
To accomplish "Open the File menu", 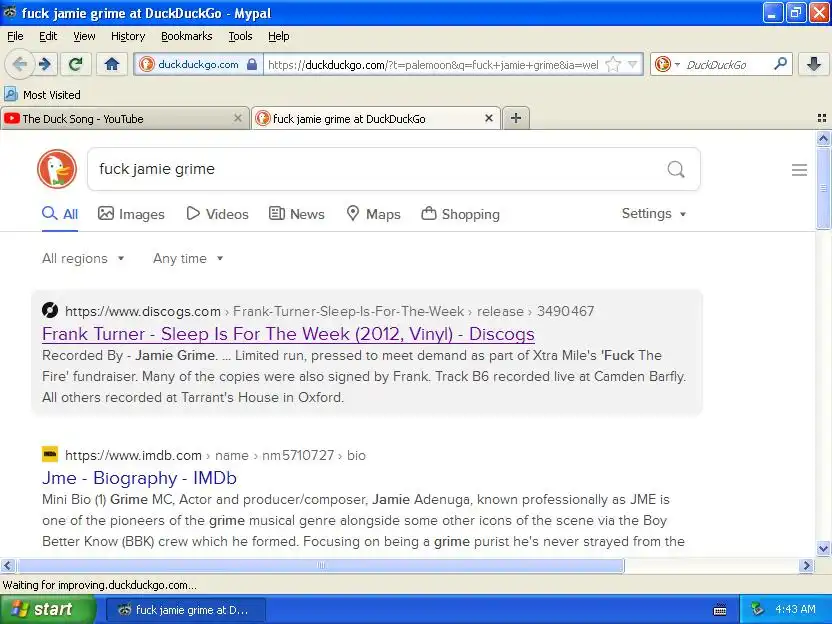I will click(15, 36).
